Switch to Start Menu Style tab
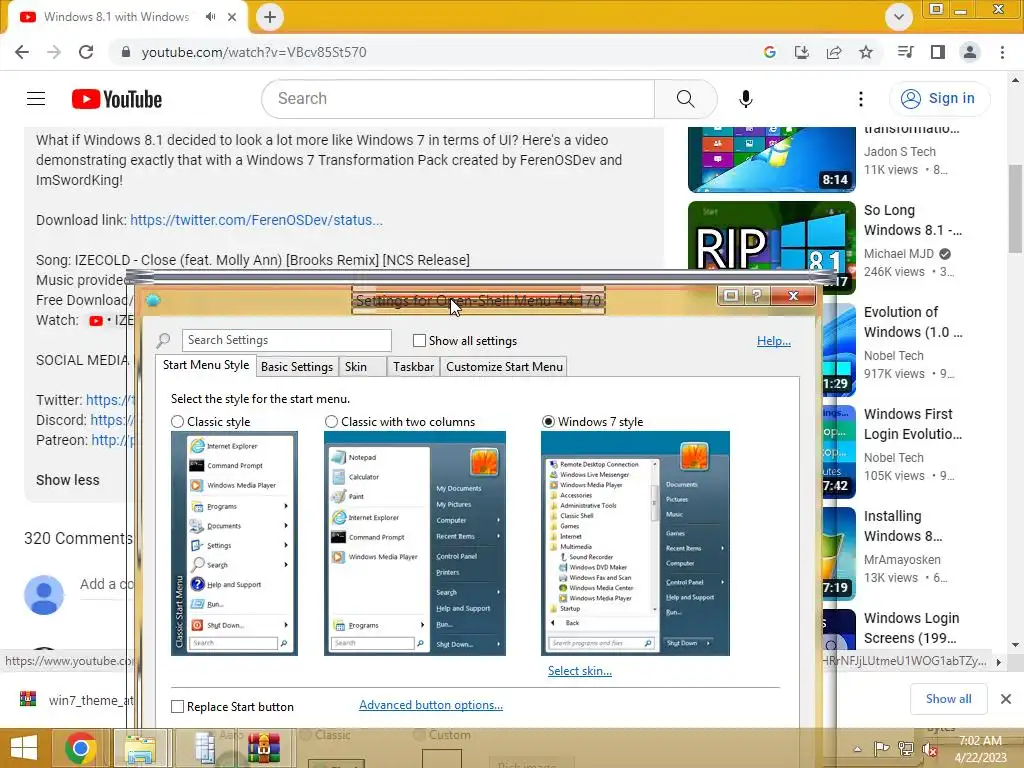The image size is (1024, 768). pos(206,365)
